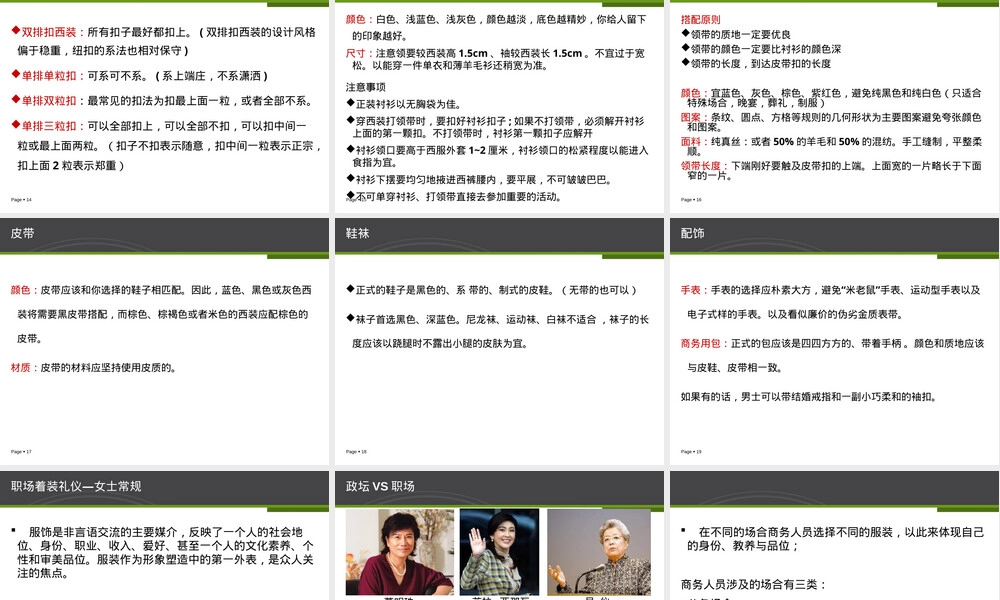This screenshot has height=600, width=1000.
Task: Select the tie 搭配原则 slide (Page 16)
Action: (x=834, y=106)
